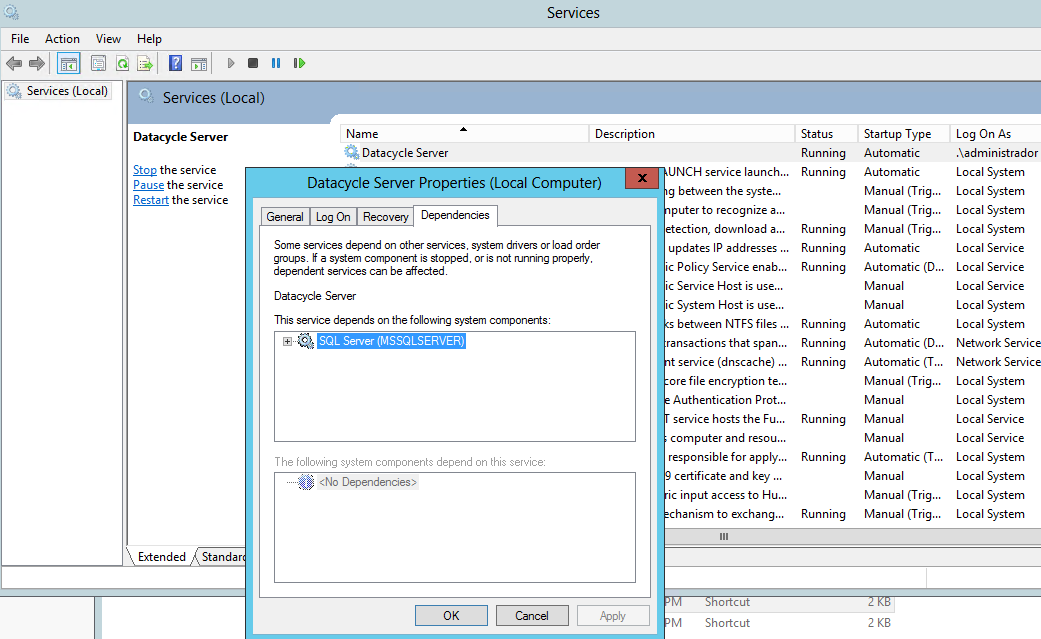Image resolution: width=1041 pixels, height=639 pixels.
Task: Click the Automatic cell of Datacycle Server row
Action: (x=892, y=153)
